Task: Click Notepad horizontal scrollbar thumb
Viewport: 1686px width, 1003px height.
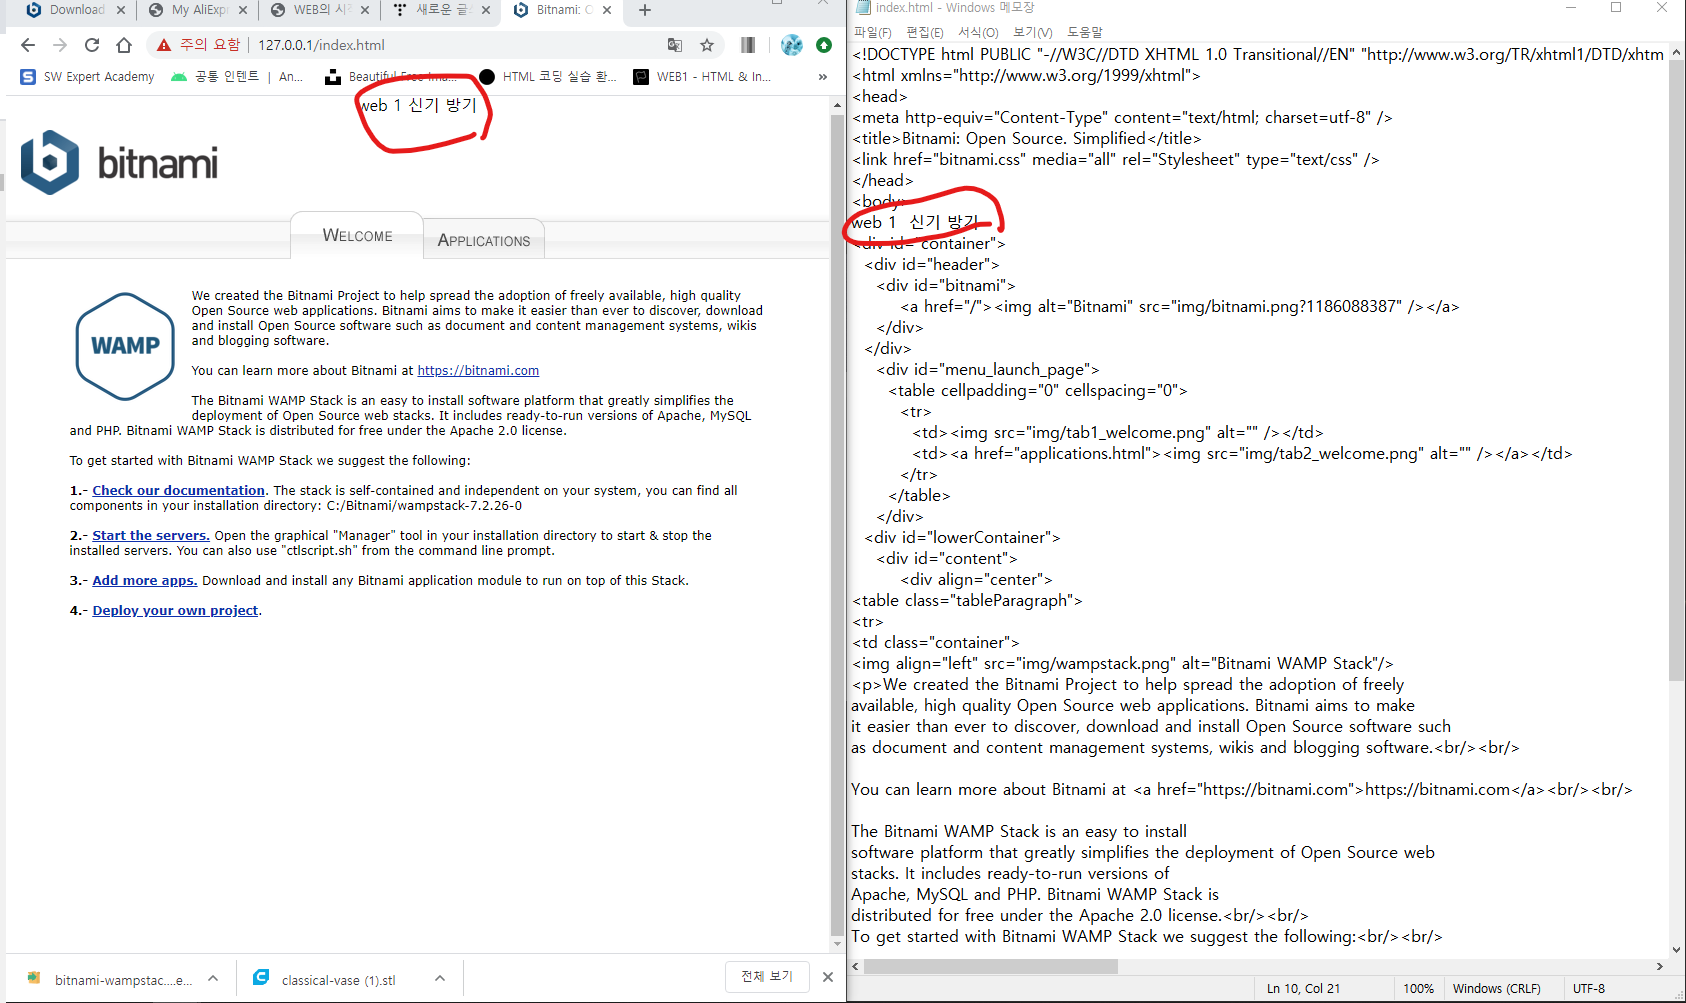Action: point(991,966)
